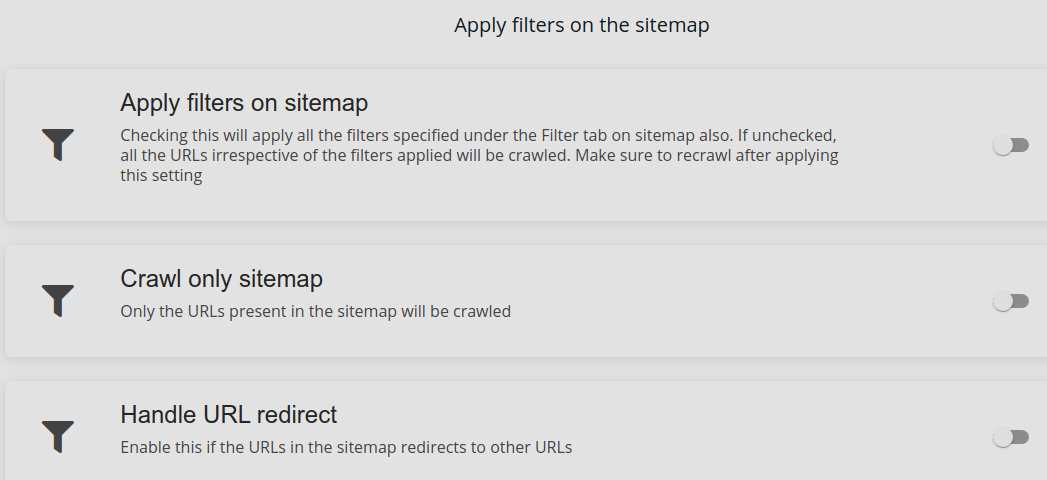Turn on the Crawl only sitemap switch

[x=1011, y=301]
